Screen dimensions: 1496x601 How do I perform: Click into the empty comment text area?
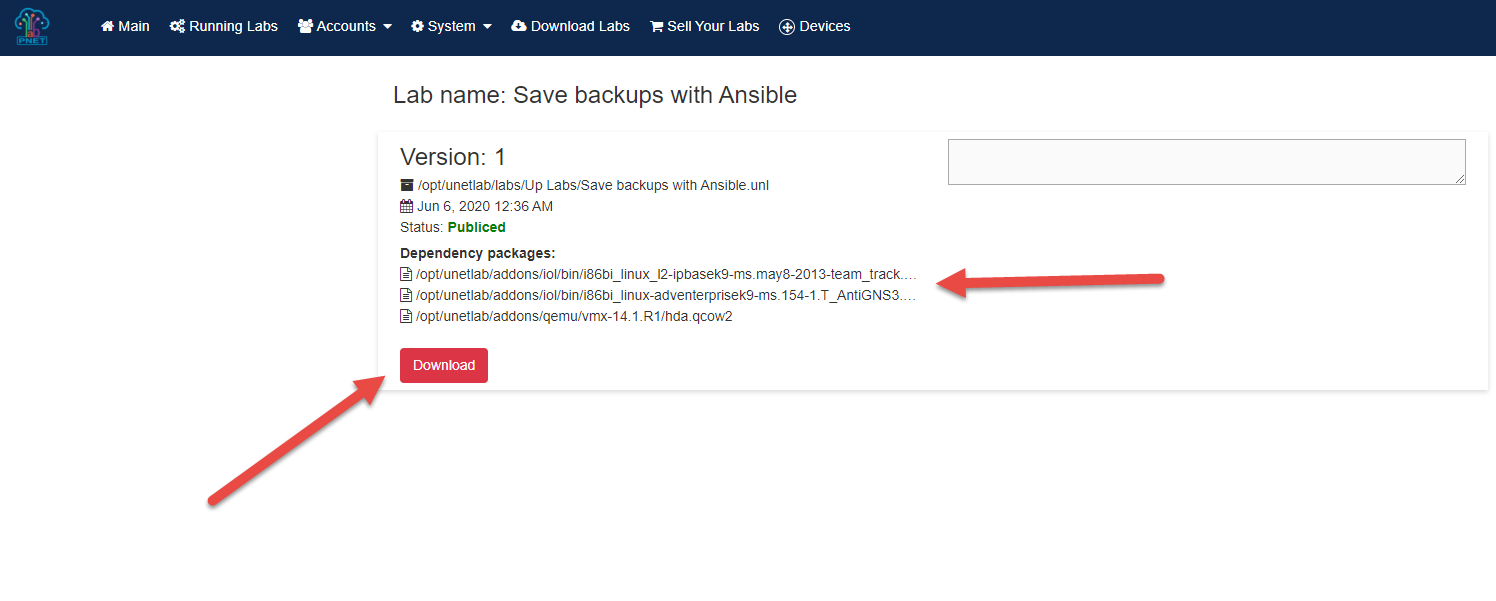coord(1207,162)
